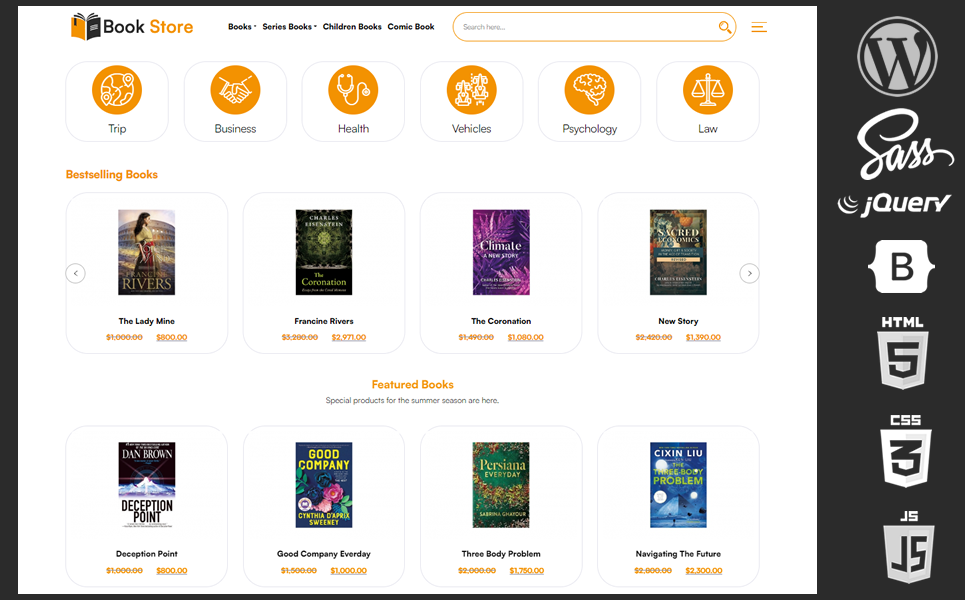Advance bestsellers carousel with next arrow
The image size is (965, 600).
(749, 273)
